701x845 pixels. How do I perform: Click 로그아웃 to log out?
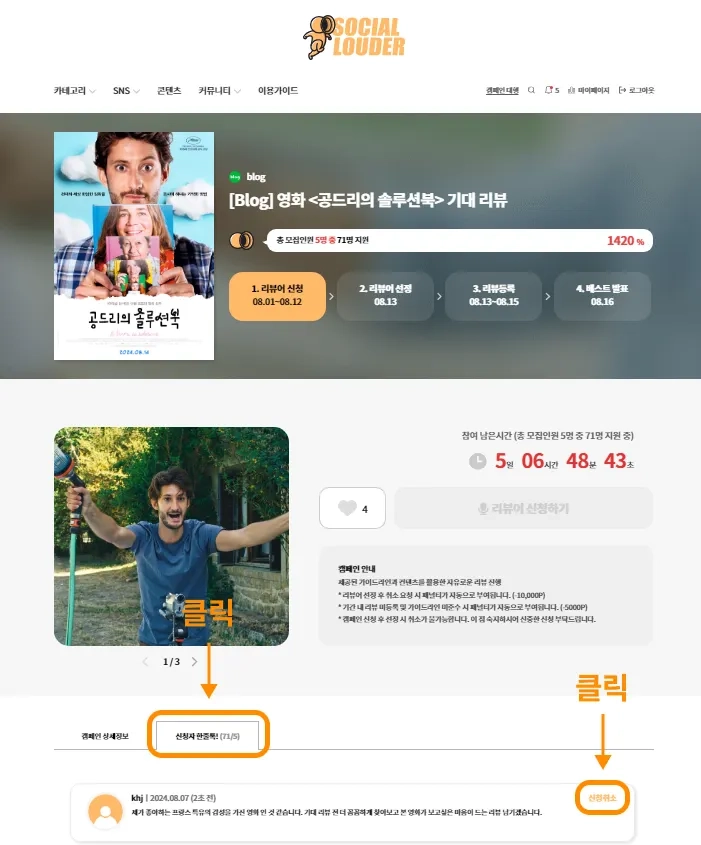click(636, 91)
